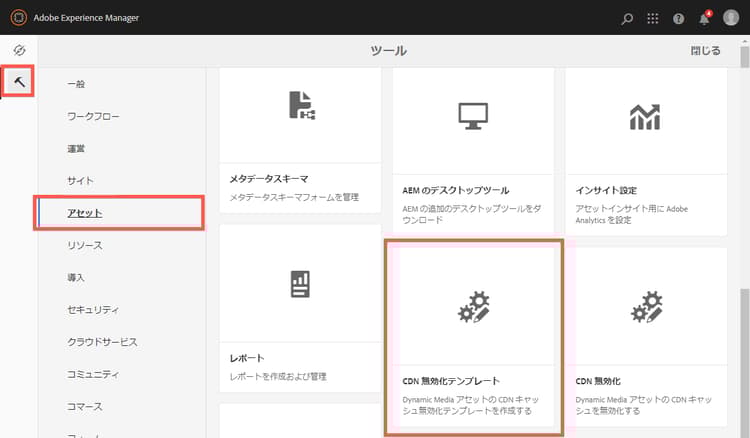
Task: Open the メタデータスキーマ card title
Action: (x=269, y=179)
